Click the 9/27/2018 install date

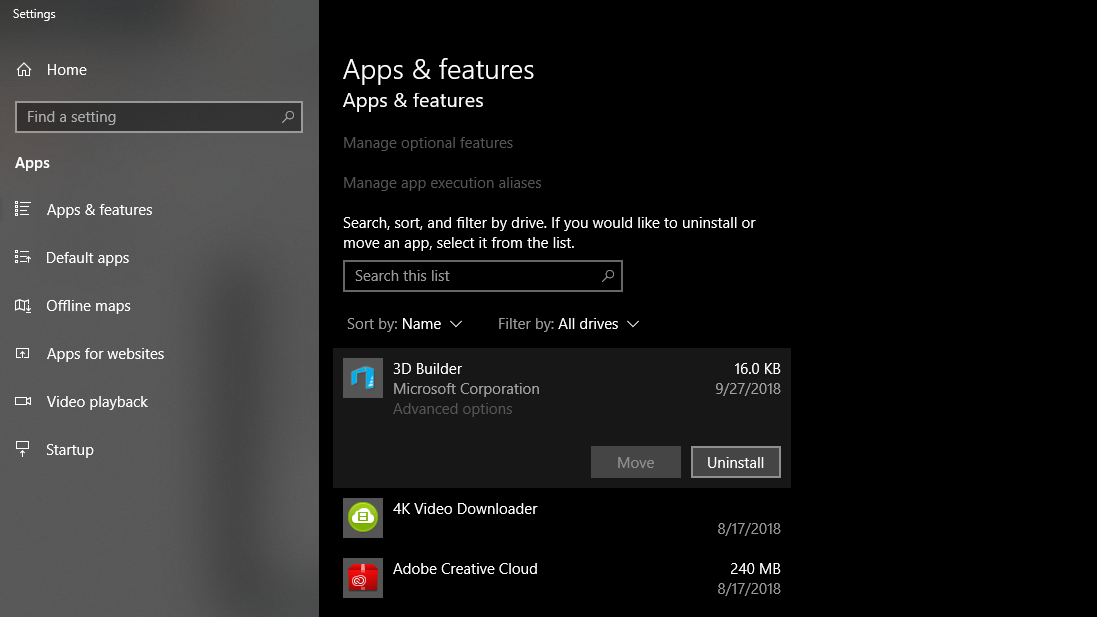coord(748,389)
